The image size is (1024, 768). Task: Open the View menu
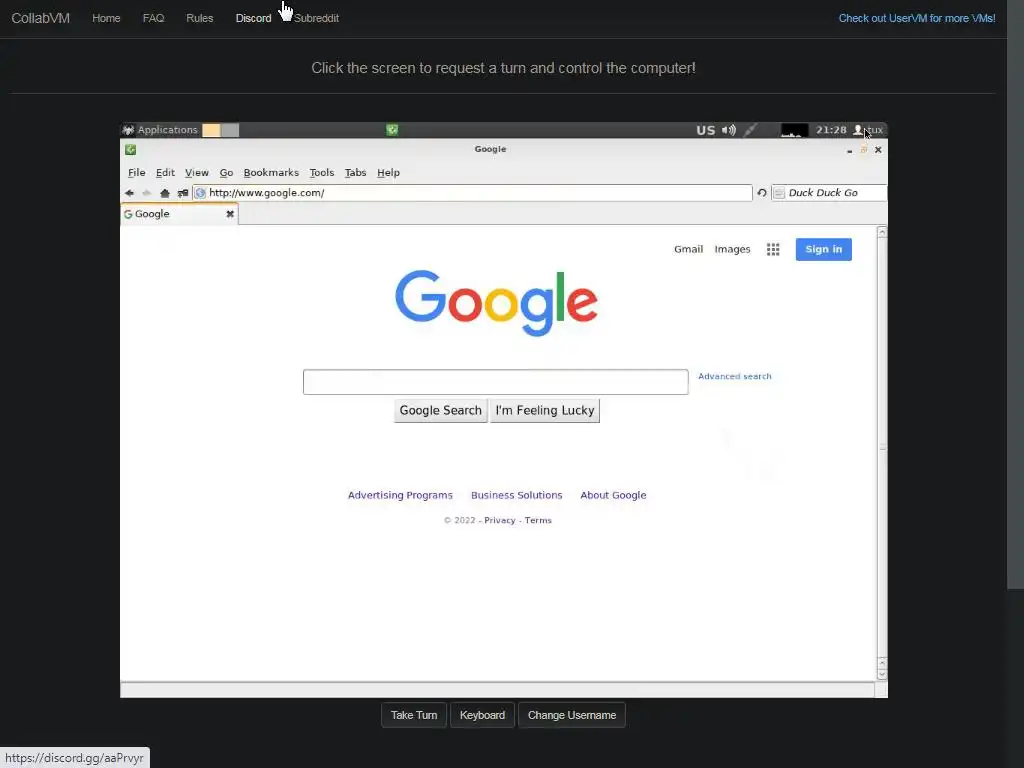(x=197, y=172)
